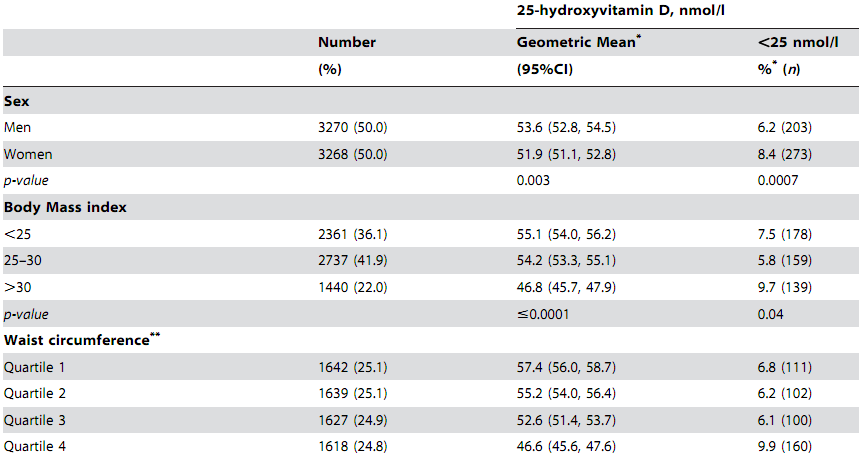Screen dimensions: 859x460
Task: Select the '2737 (41.9)' cell
Action: pos(352,261)
